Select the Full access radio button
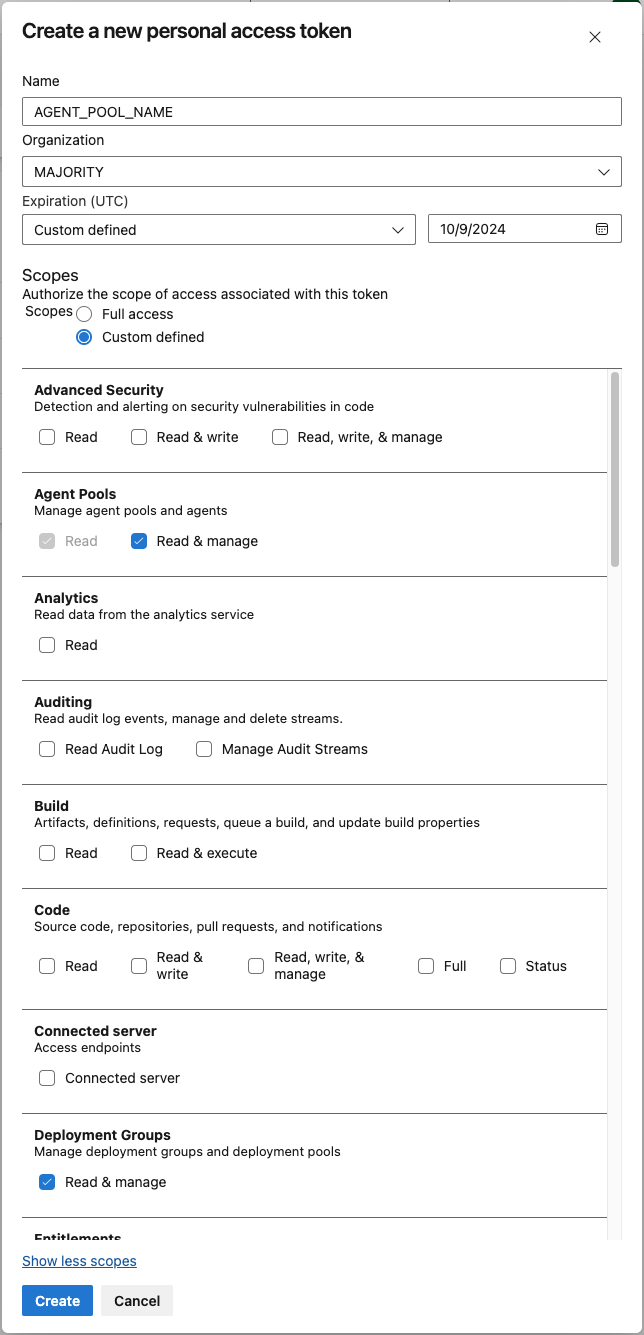This screenshot has width=644, height=1335. (x=85, y=314)
